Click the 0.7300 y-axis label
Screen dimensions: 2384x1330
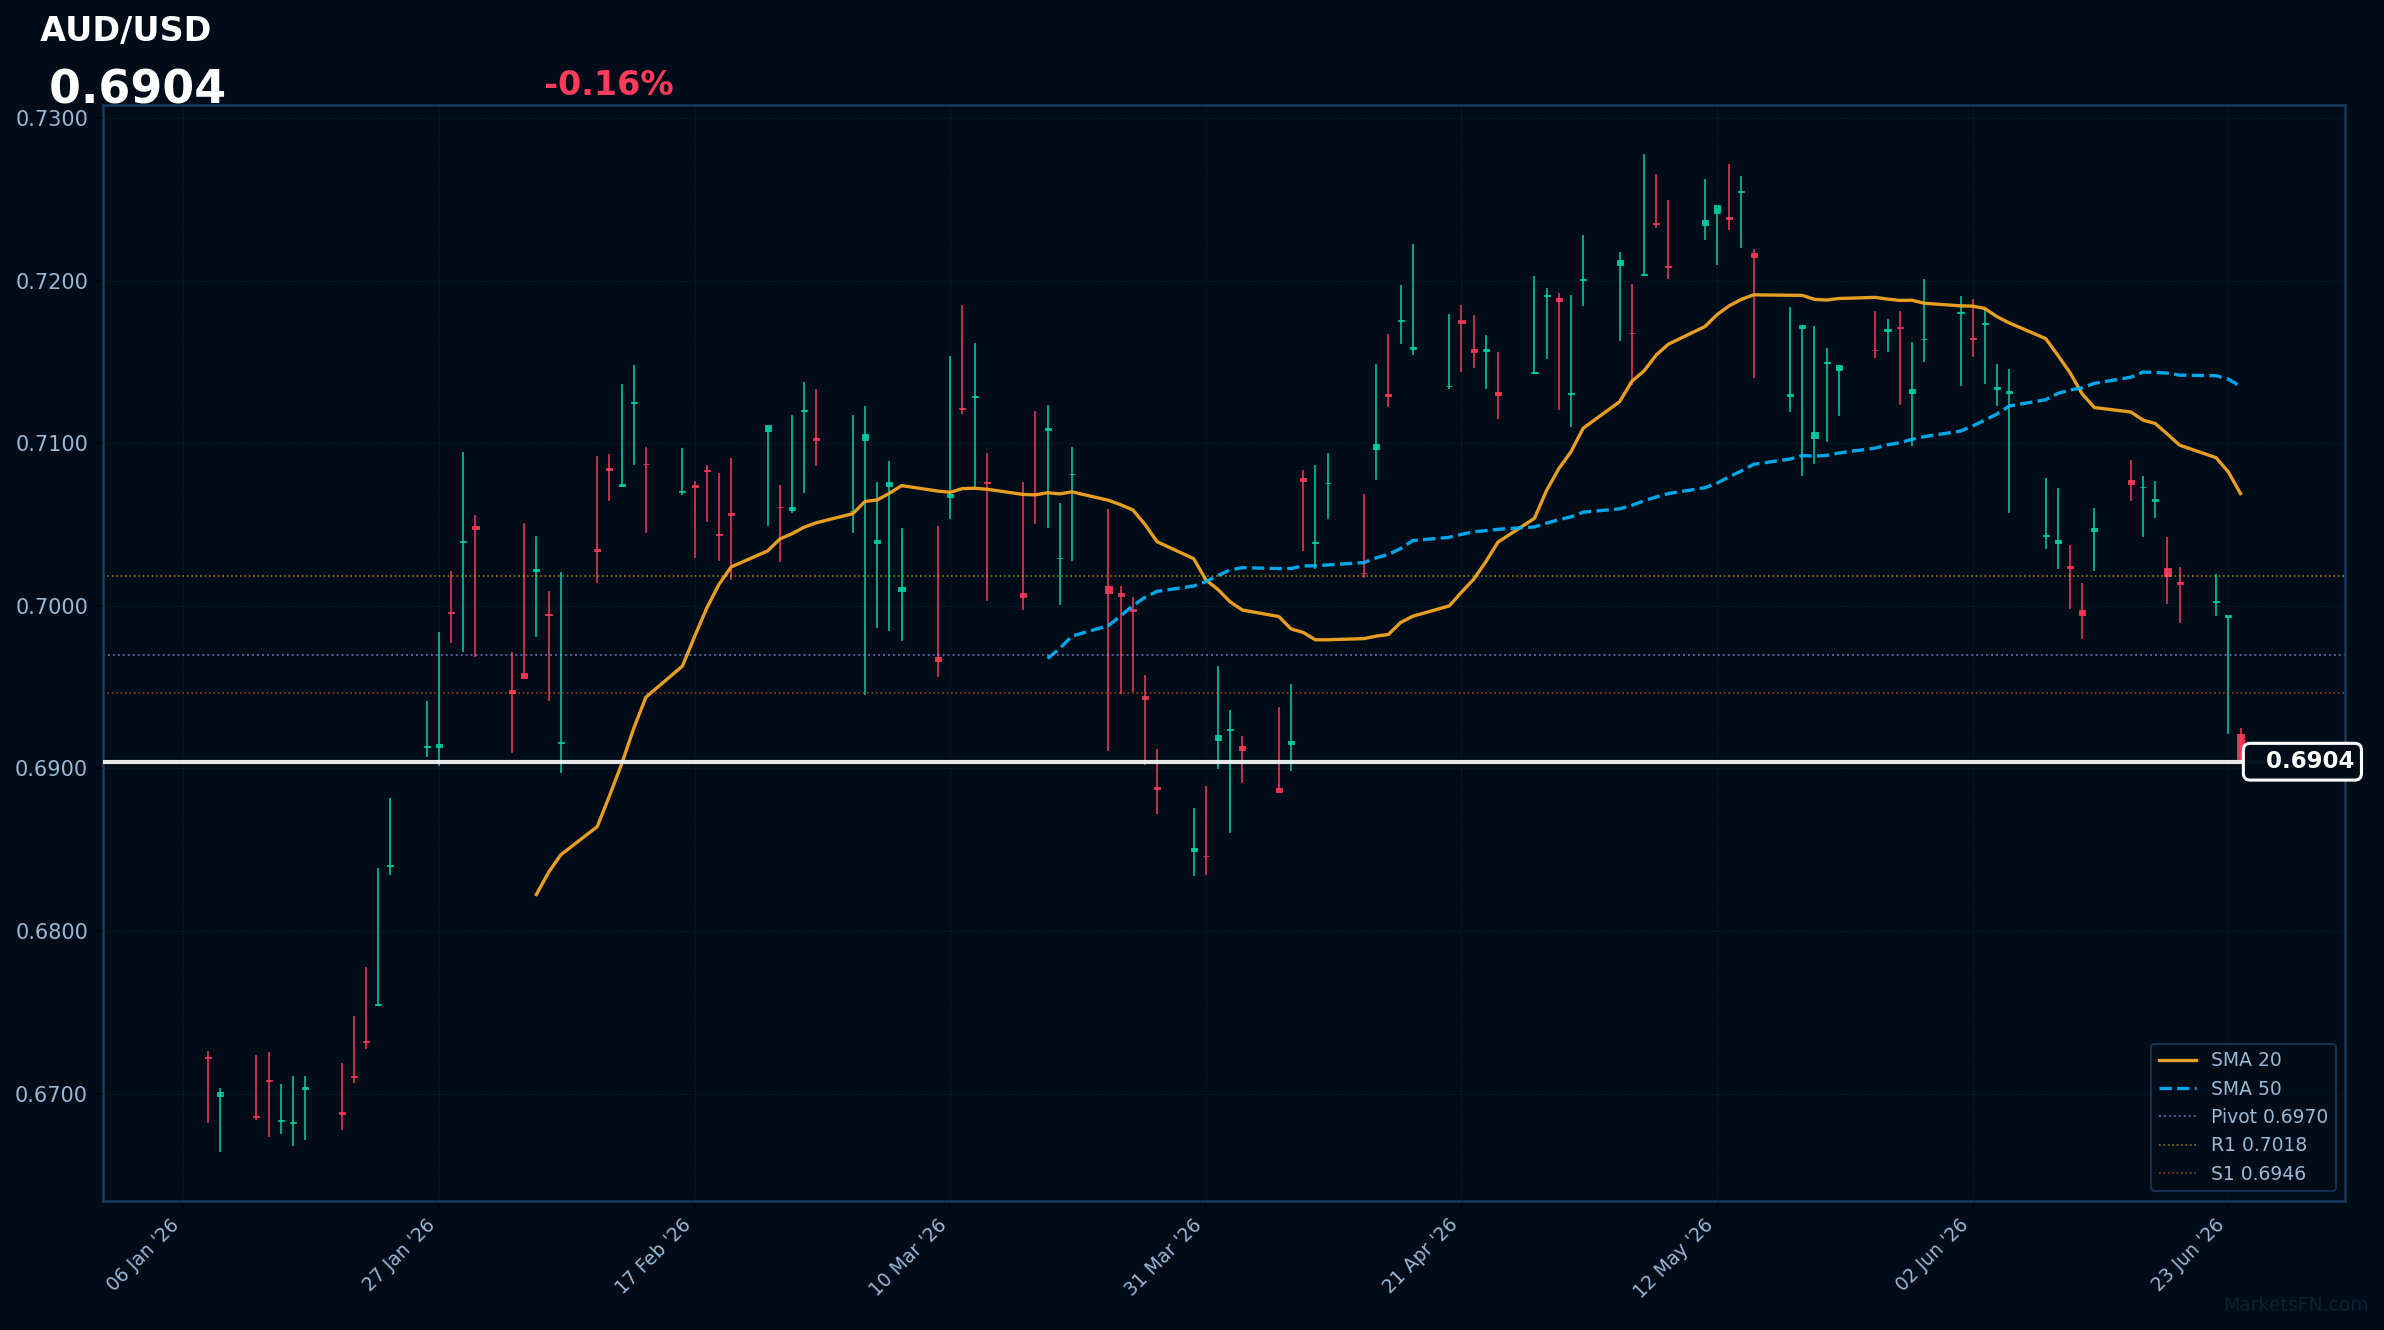52,119
